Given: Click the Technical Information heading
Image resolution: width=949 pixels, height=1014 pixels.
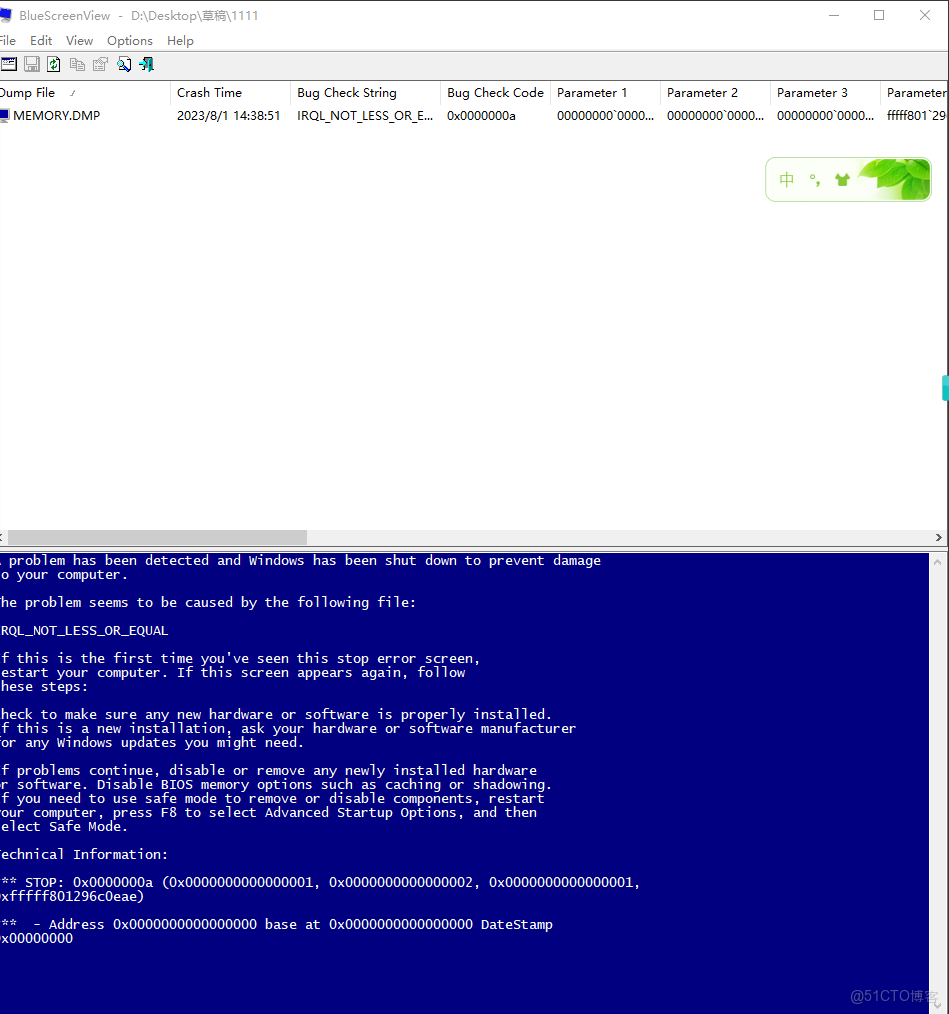Looking at the screenshot, I should coord(84,854).
